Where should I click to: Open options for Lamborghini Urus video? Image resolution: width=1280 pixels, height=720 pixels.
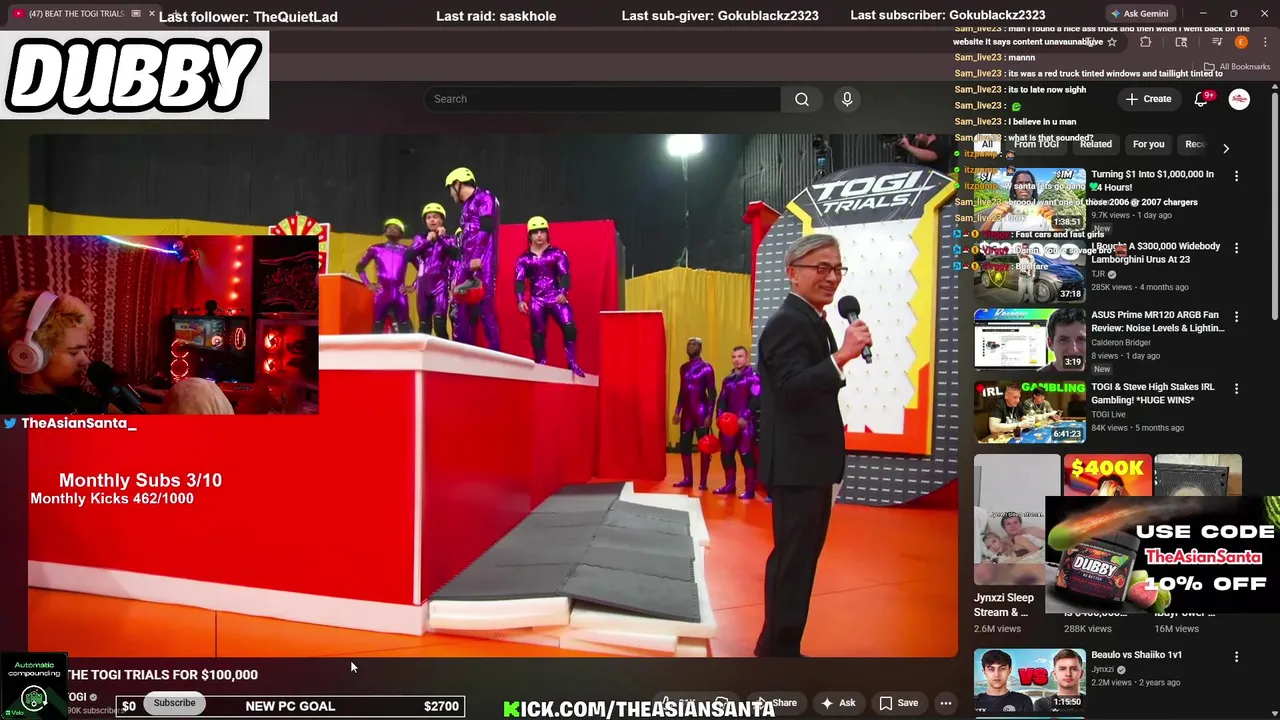pos(1236,248)
